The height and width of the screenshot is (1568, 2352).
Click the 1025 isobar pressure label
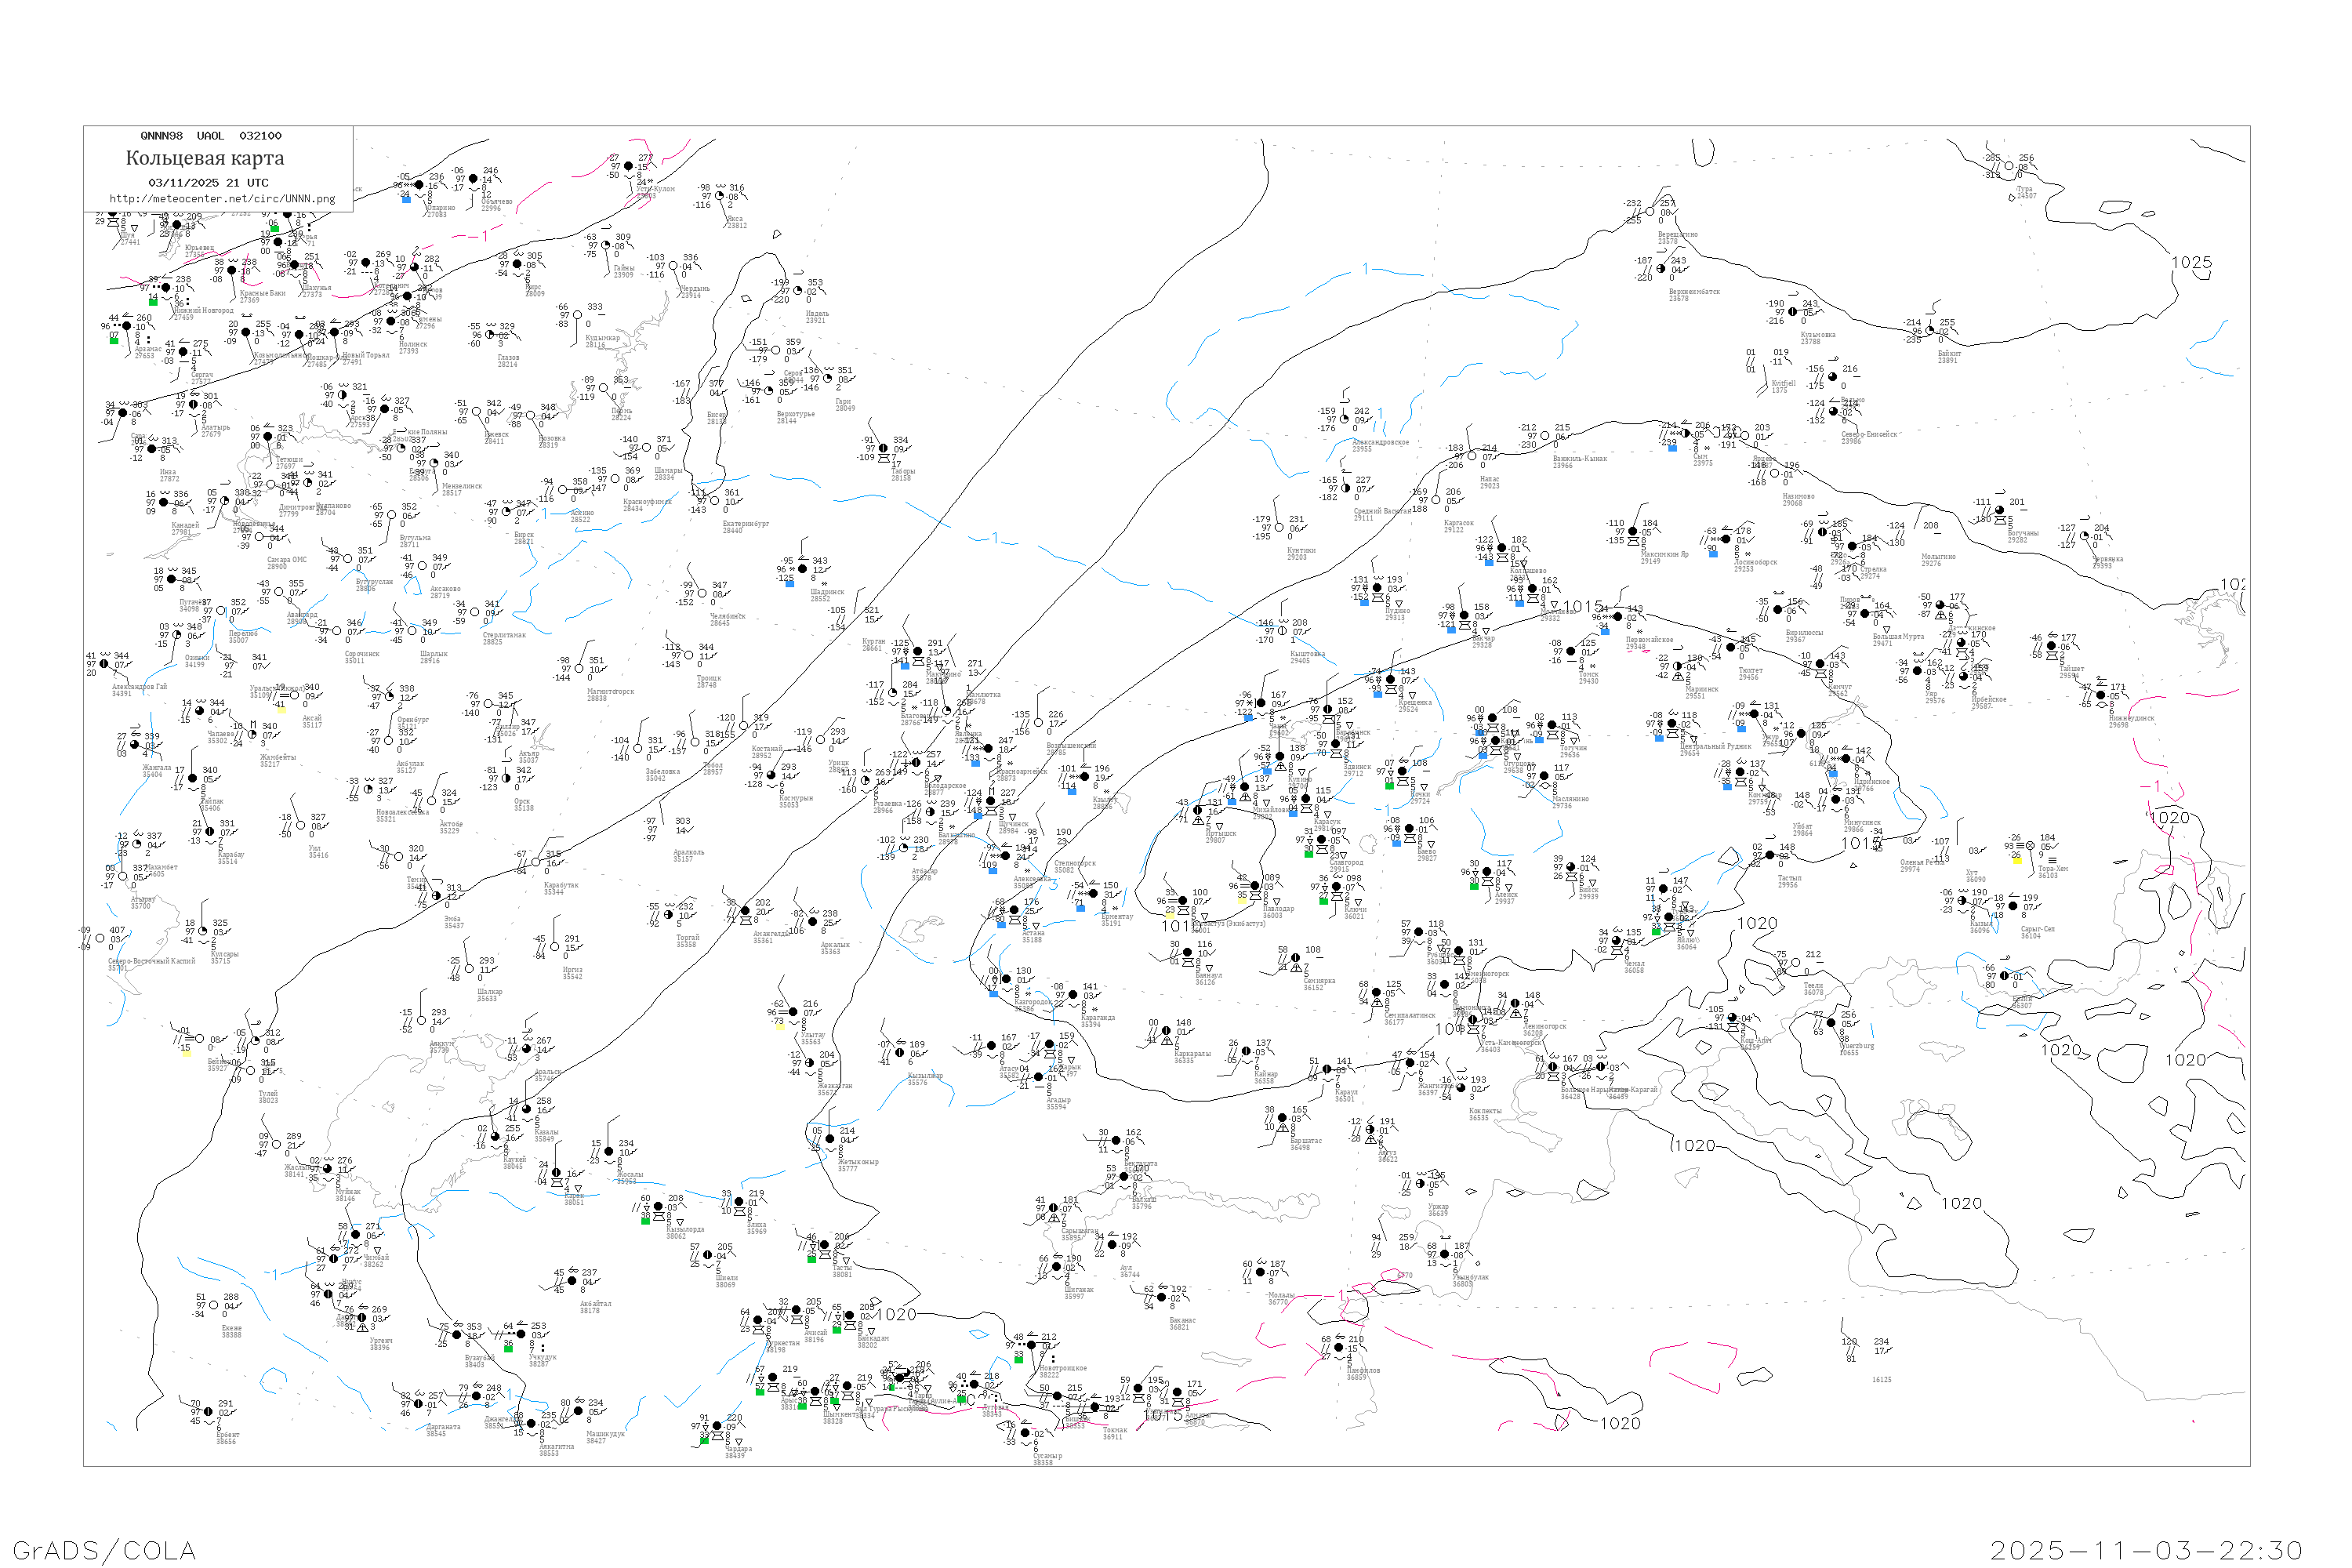2191,263
